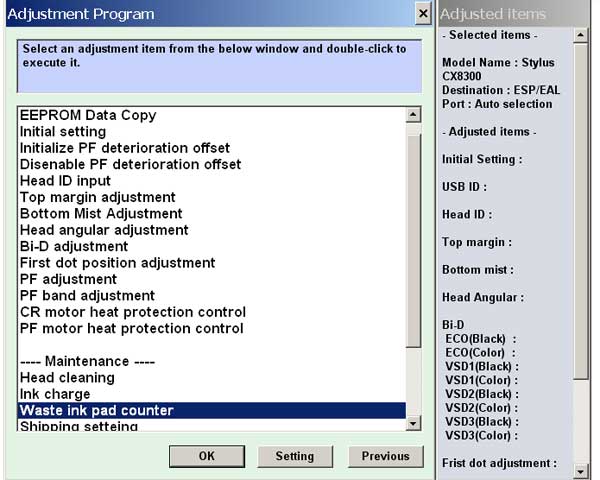Click Destination : ESP/EAL in side panel
The width and height of the screenshot is (600, 480).
click(x=501, y=90)
